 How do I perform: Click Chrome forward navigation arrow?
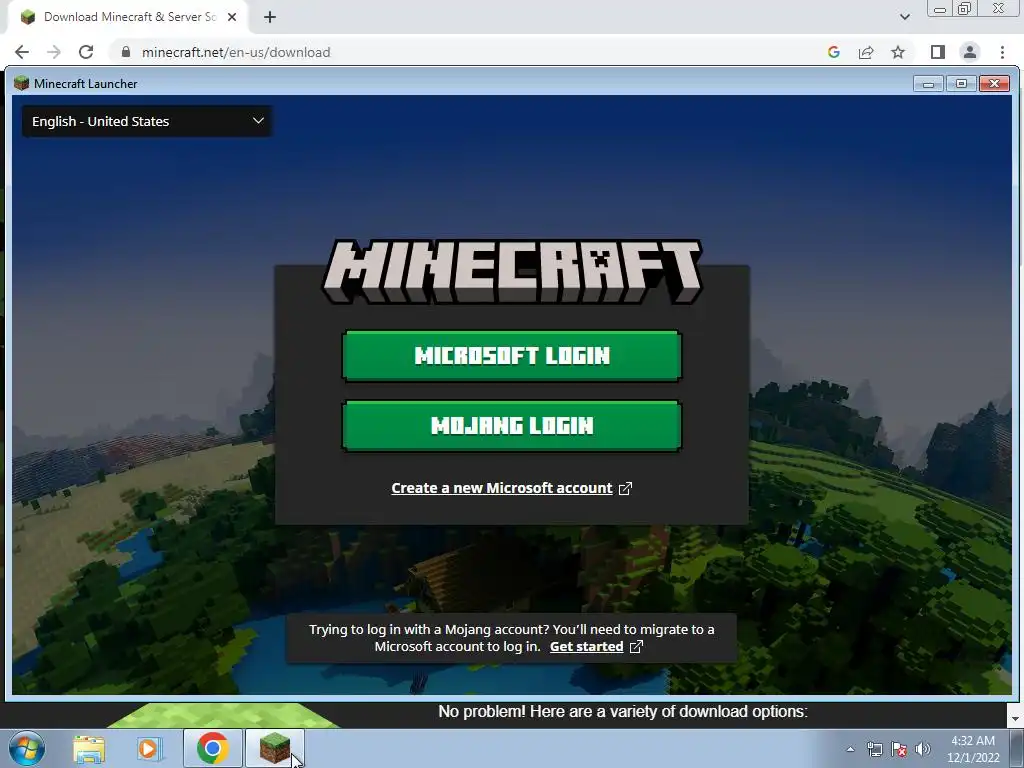[x=54, y=52]
